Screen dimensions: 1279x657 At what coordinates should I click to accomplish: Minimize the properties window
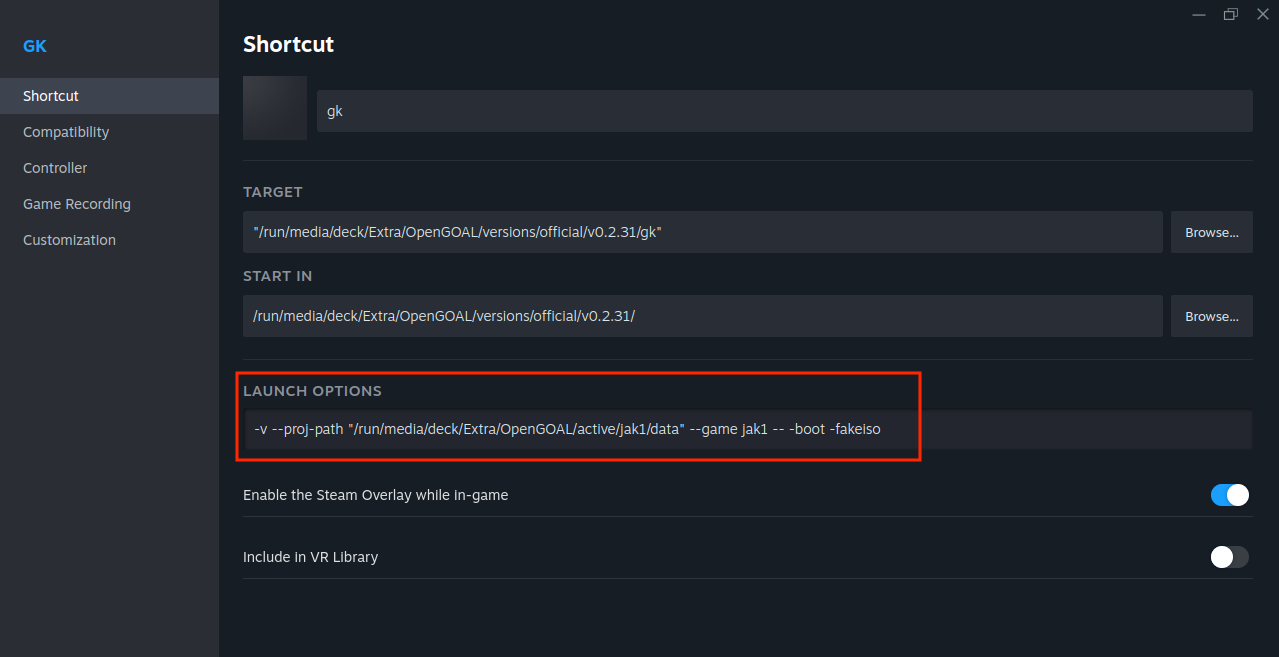(1198, 14)
